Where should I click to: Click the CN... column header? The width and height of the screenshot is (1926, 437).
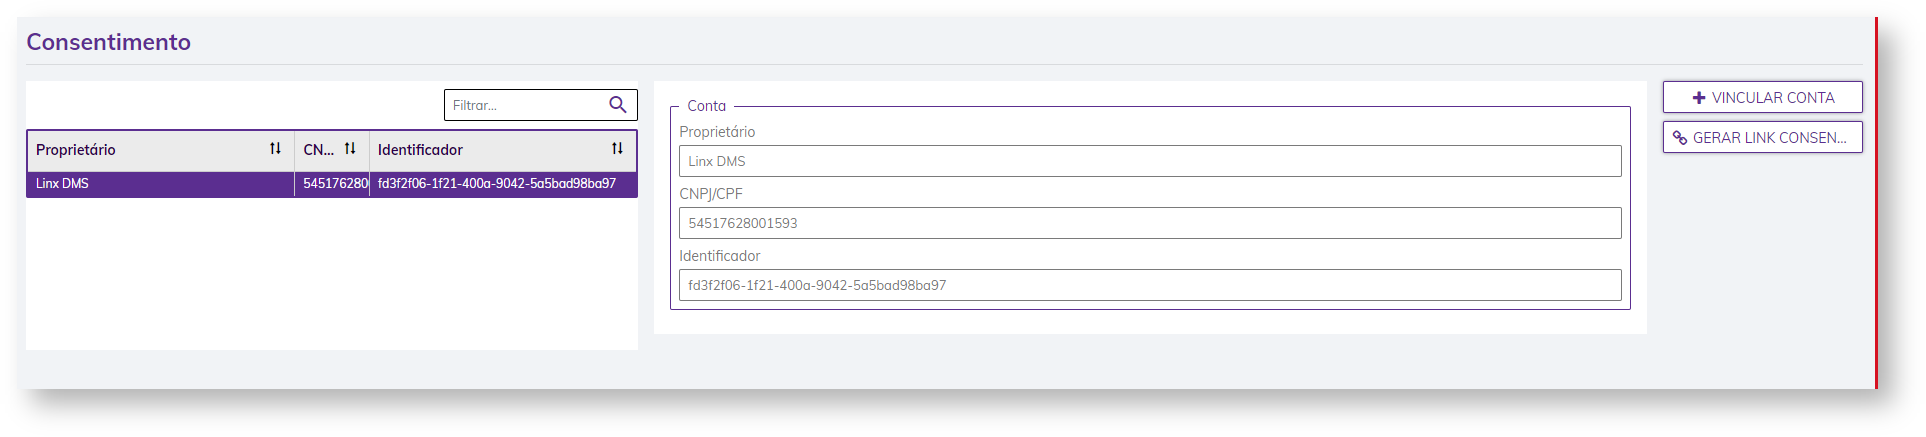[x=318, y=150]
